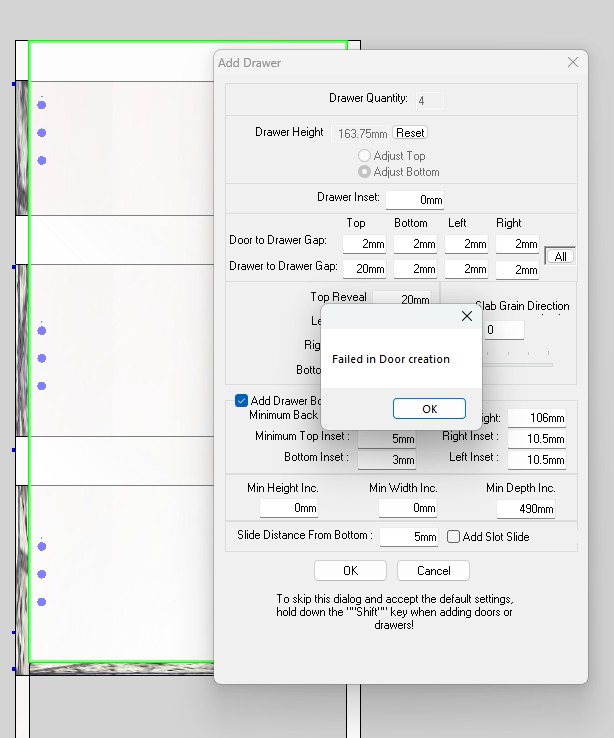Viewport: 614px width, 738px height.
Task: Toggle the Add Drawer Box checkbox
Action: point(242,400)
